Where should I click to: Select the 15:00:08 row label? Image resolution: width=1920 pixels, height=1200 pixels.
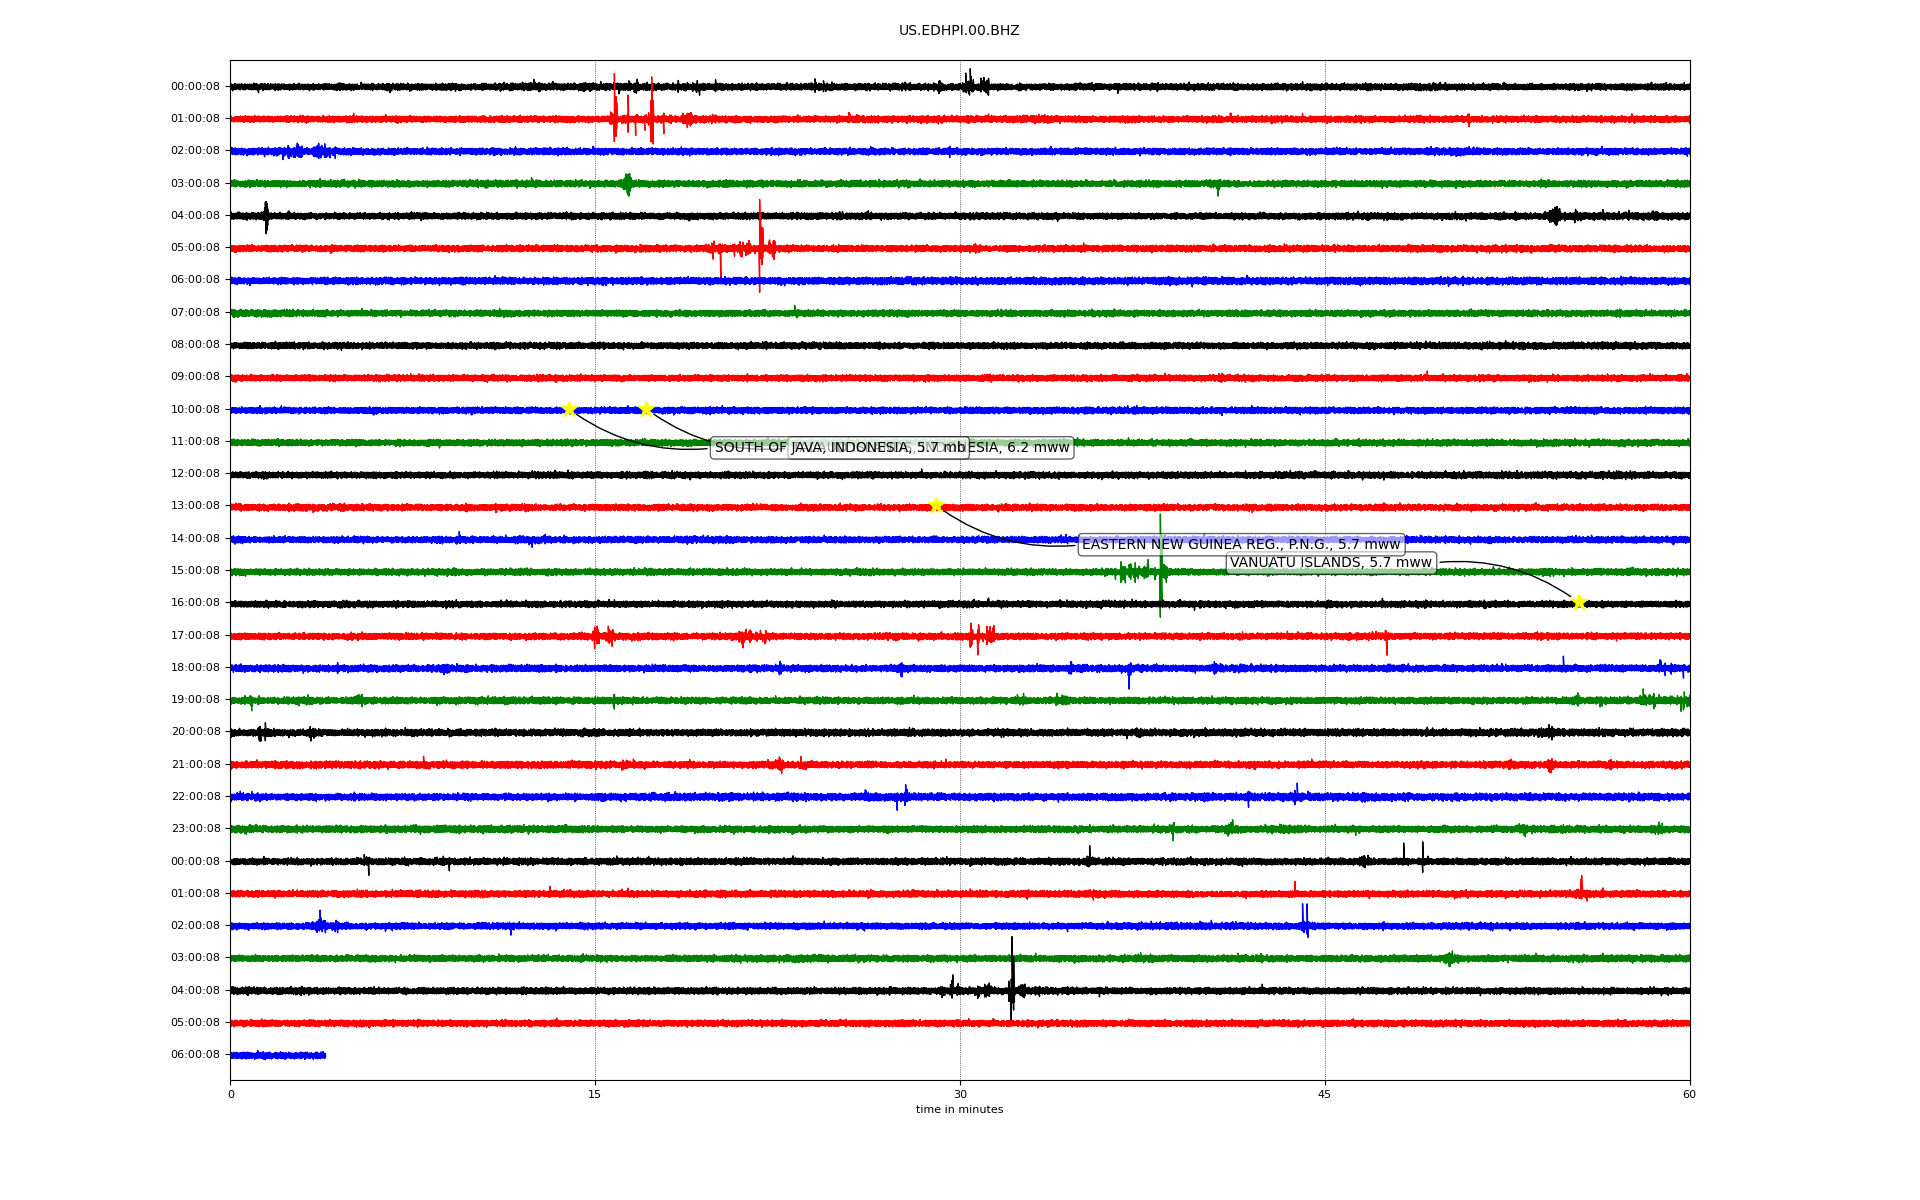[195, 571]
